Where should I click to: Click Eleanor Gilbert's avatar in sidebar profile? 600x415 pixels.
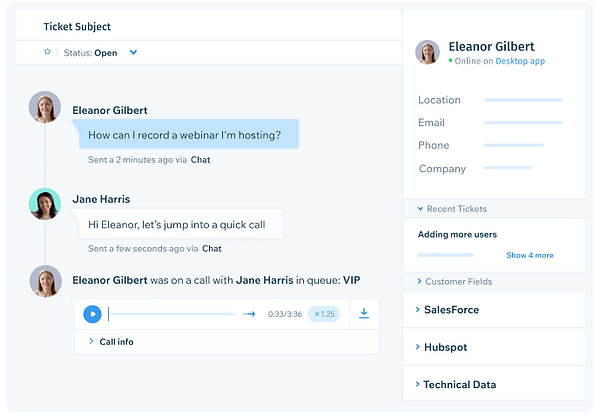pyautogui.click(x=427, y=52)
